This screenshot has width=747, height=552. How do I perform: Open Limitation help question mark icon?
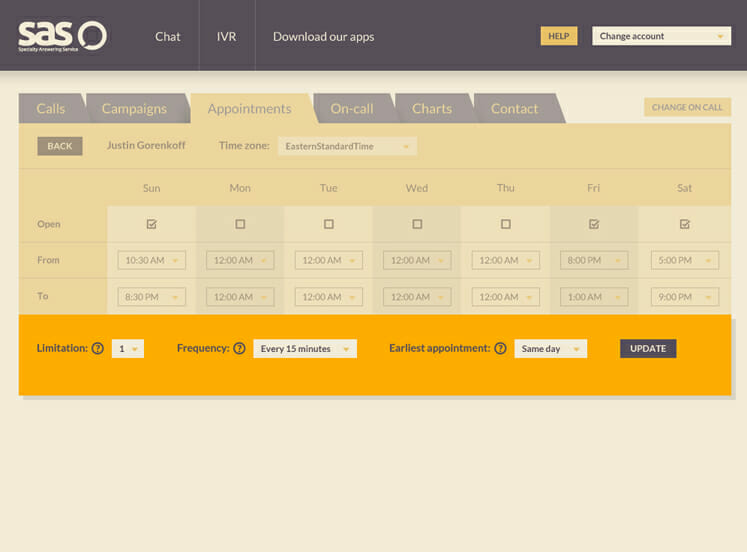pos(98,349)
